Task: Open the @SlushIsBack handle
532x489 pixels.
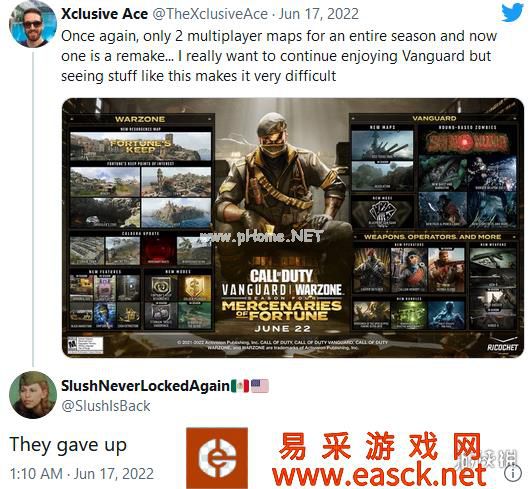Action: [x=106, y=406]
